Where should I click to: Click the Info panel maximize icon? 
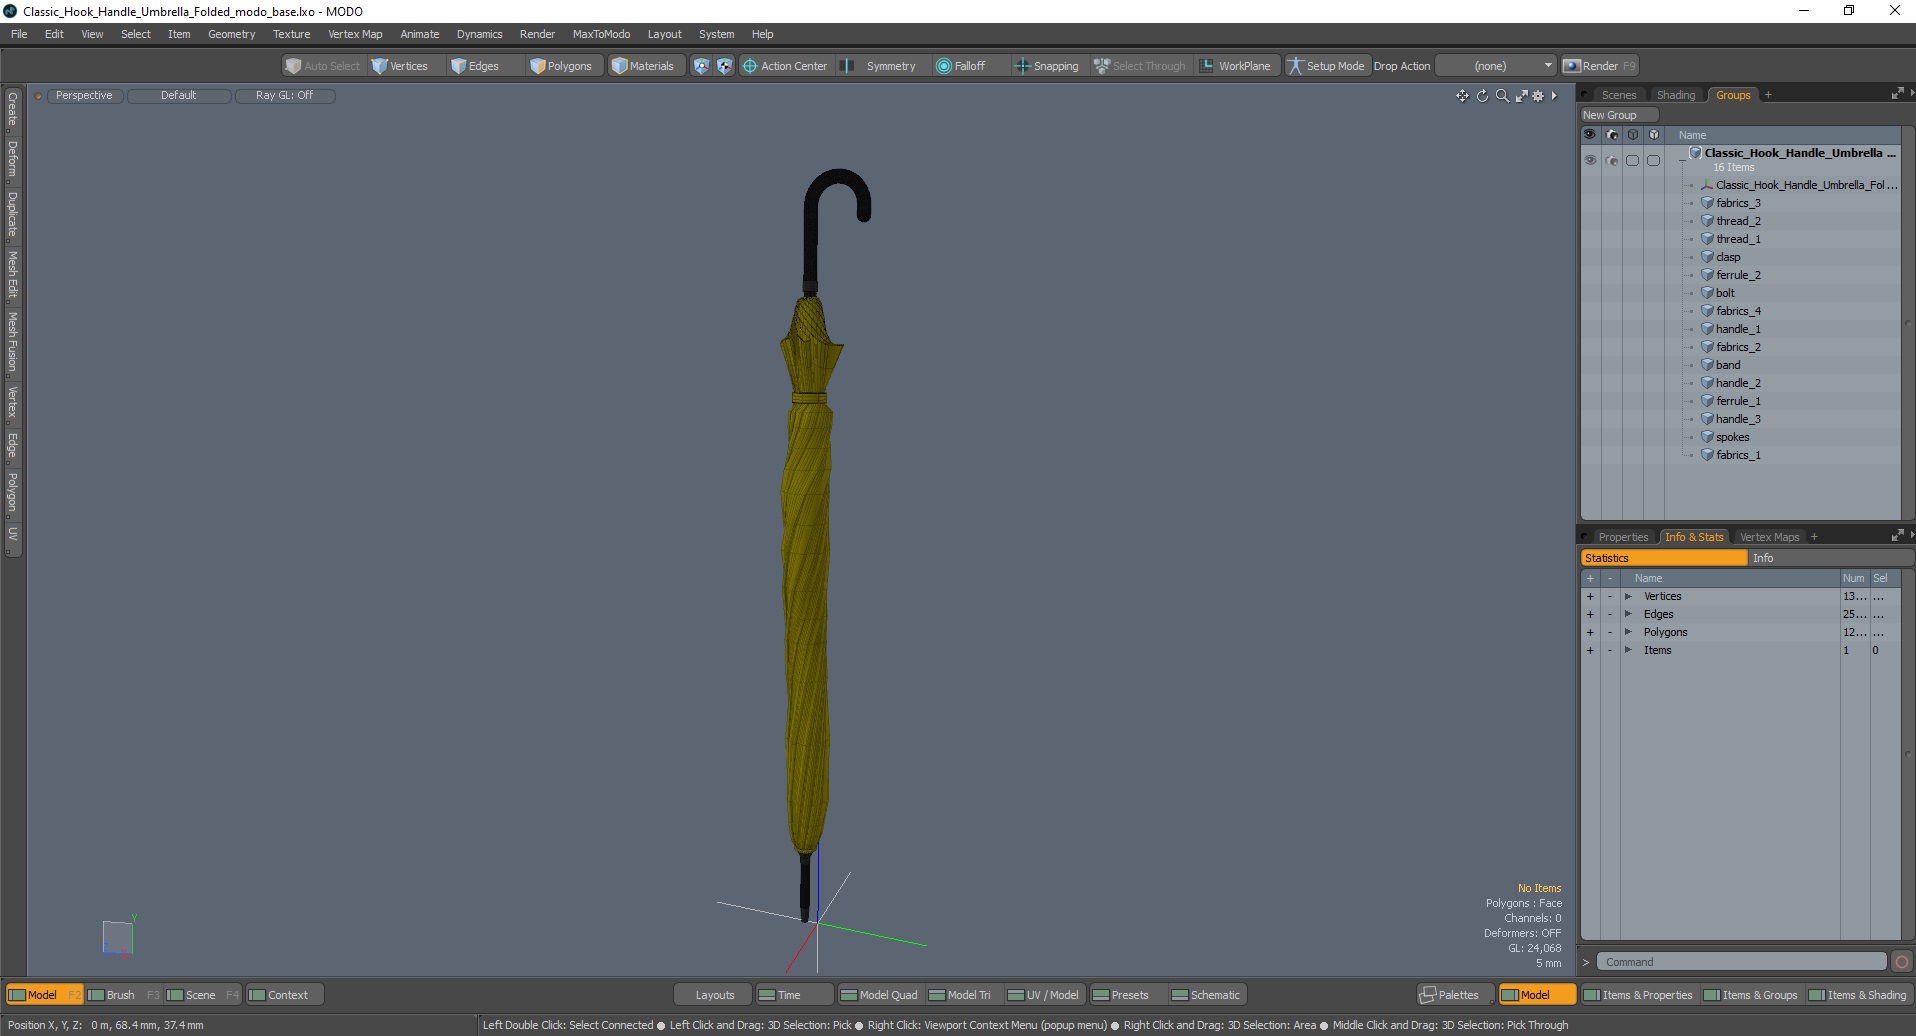click(x=1897, y=536)
